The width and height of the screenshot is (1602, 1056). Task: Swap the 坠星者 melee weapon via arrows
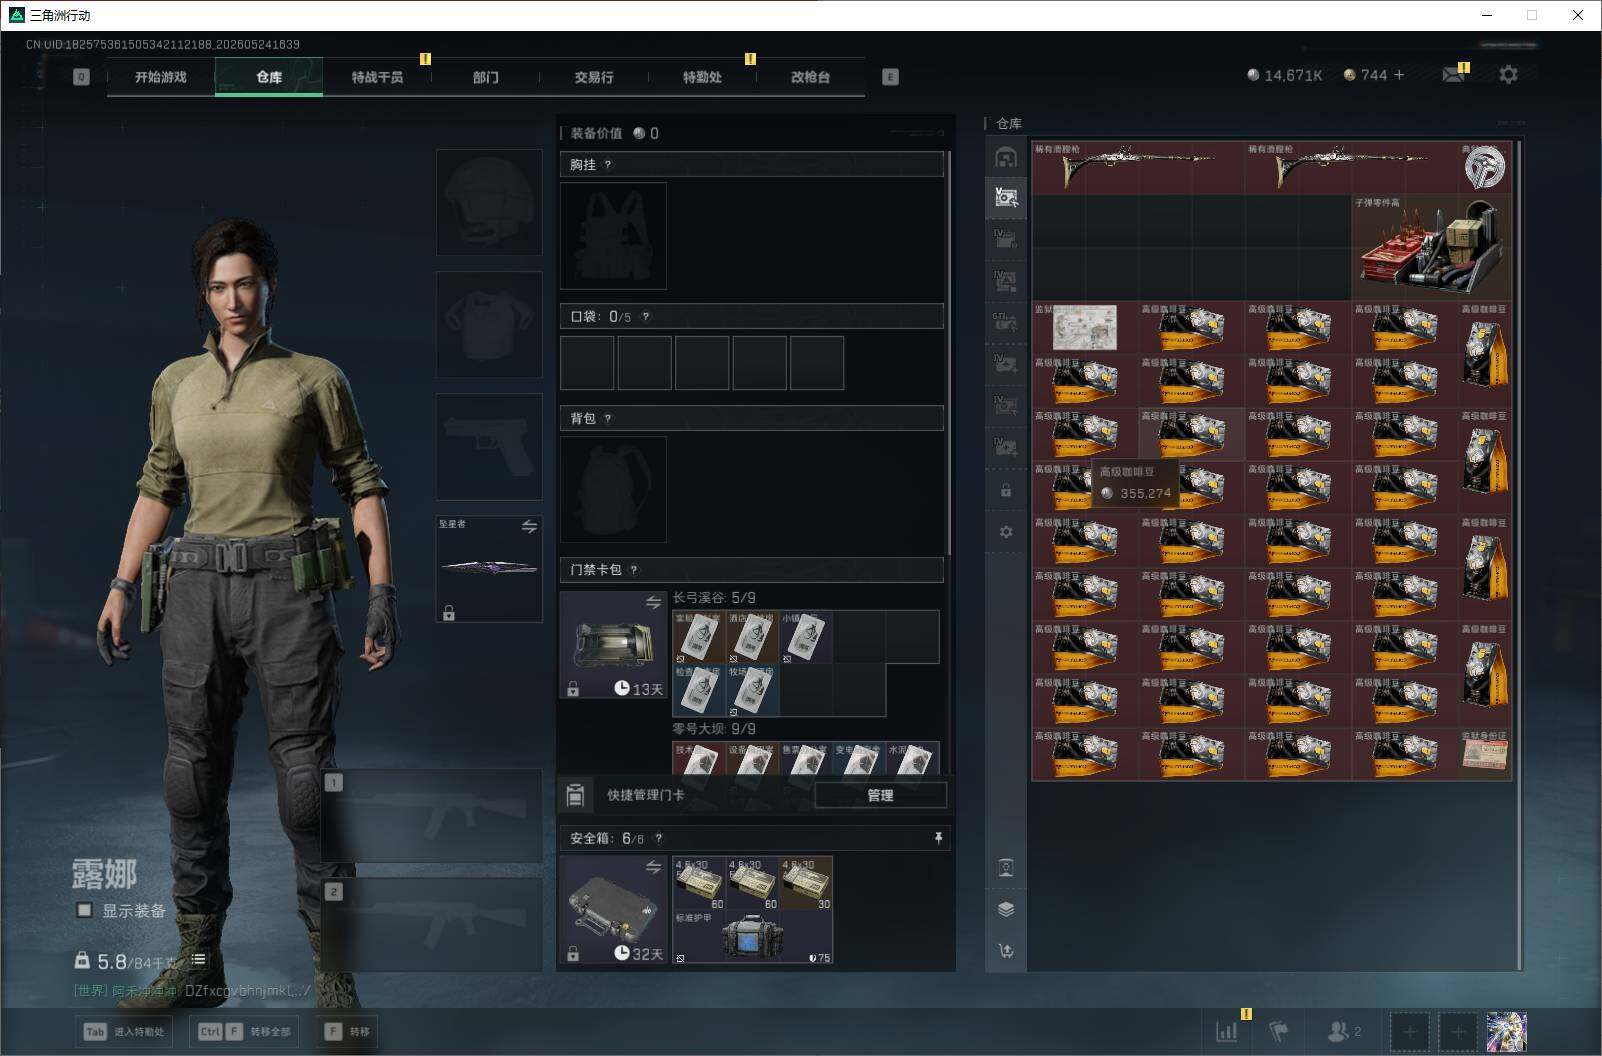[529, 526]
